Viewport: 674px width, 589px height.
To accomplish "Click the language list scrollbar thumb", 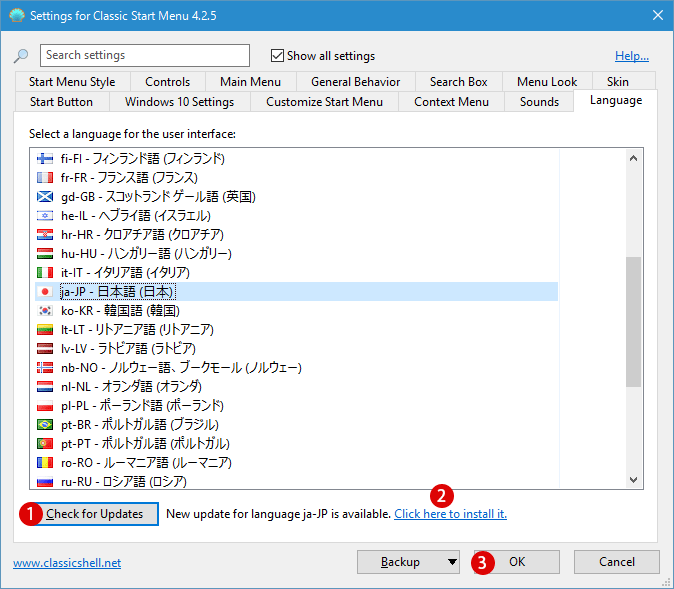I will tap(633, 322).
